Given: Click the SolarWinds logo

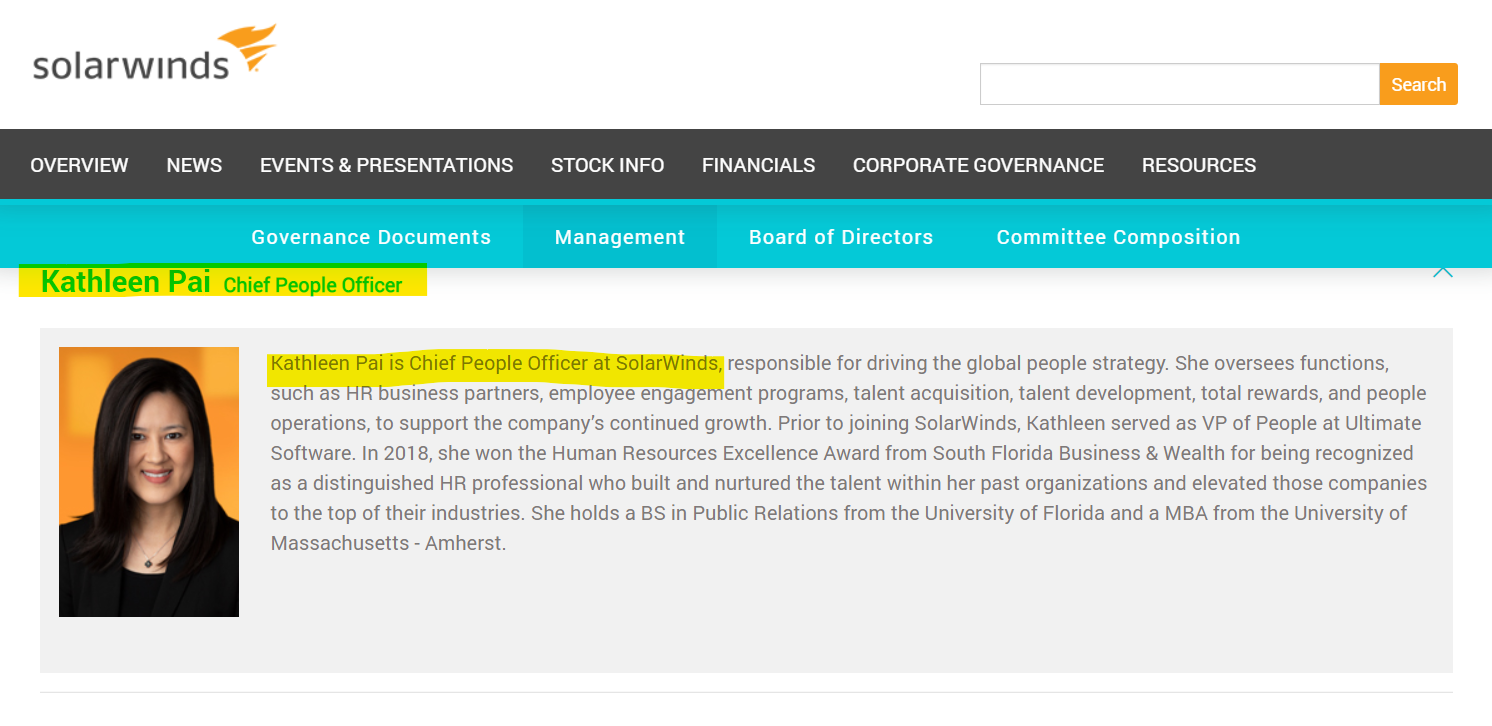Looking at the screenshot, I should (154, 54).
